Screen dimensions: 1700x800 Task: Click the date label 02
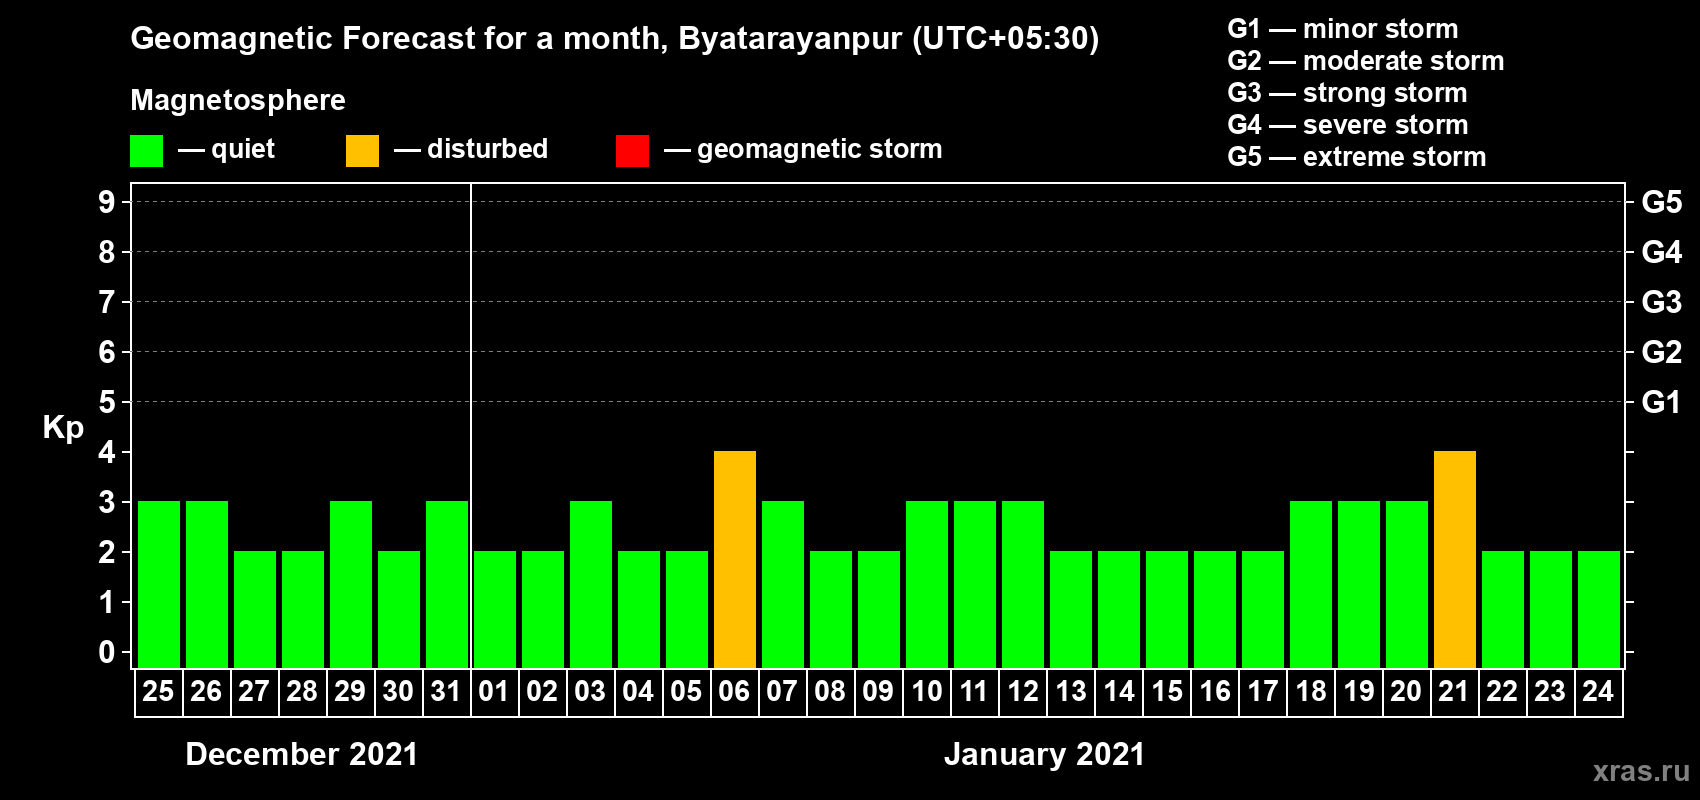[542, 692]
